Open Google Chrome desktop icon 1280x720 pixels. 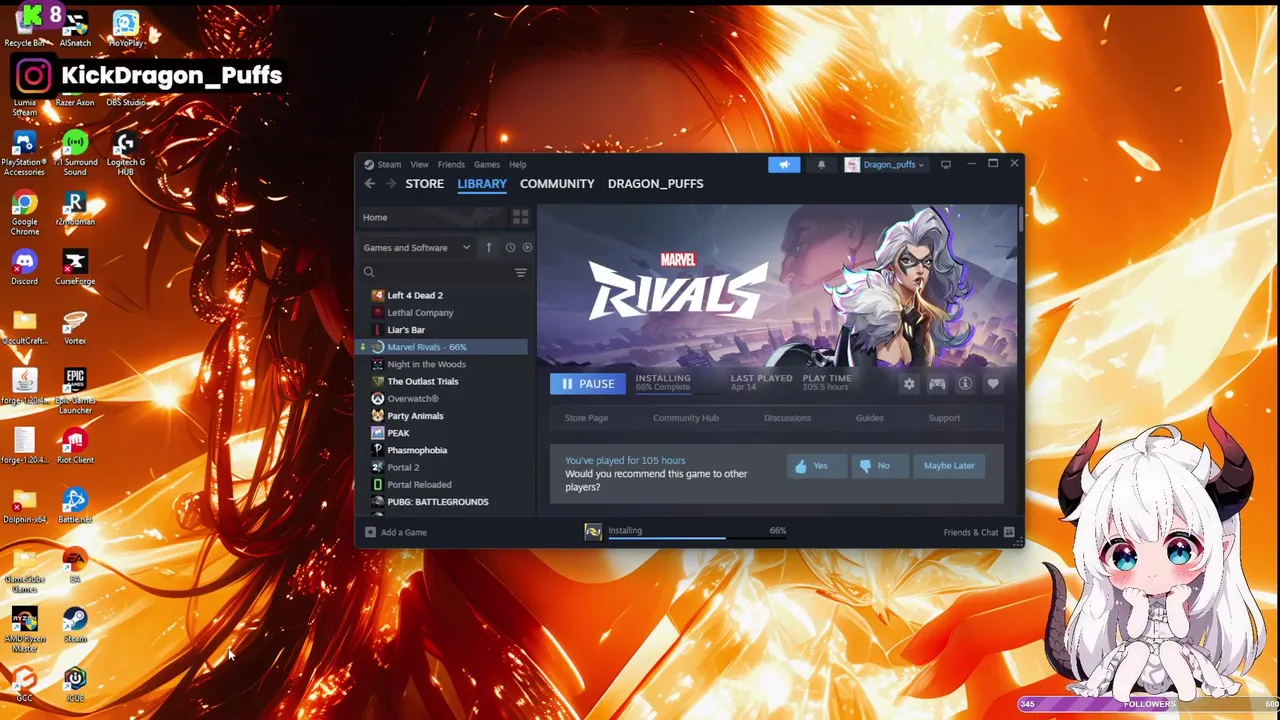click(25, 214)
